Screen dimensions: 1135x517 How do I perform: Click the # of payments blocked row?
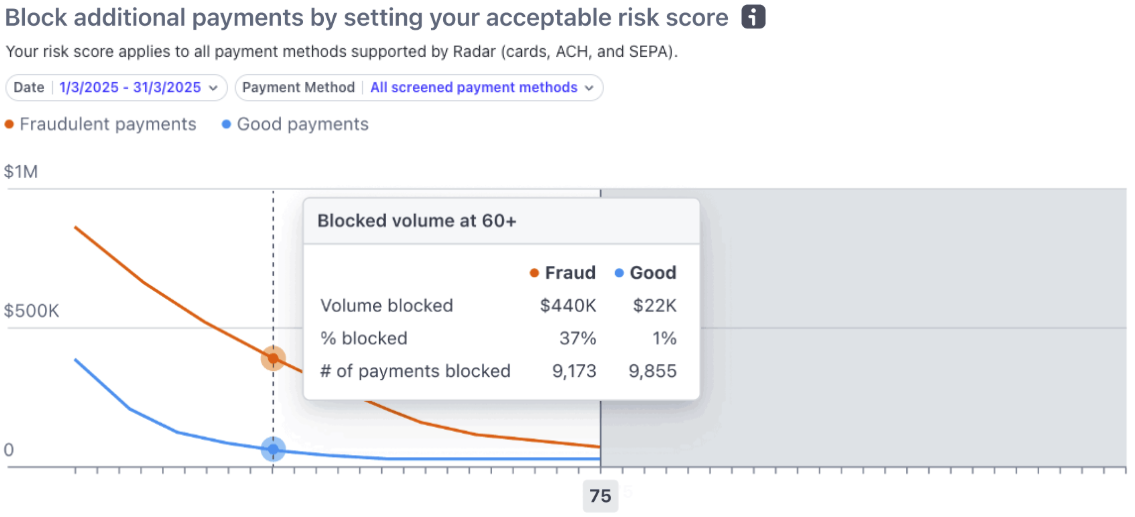415,371
